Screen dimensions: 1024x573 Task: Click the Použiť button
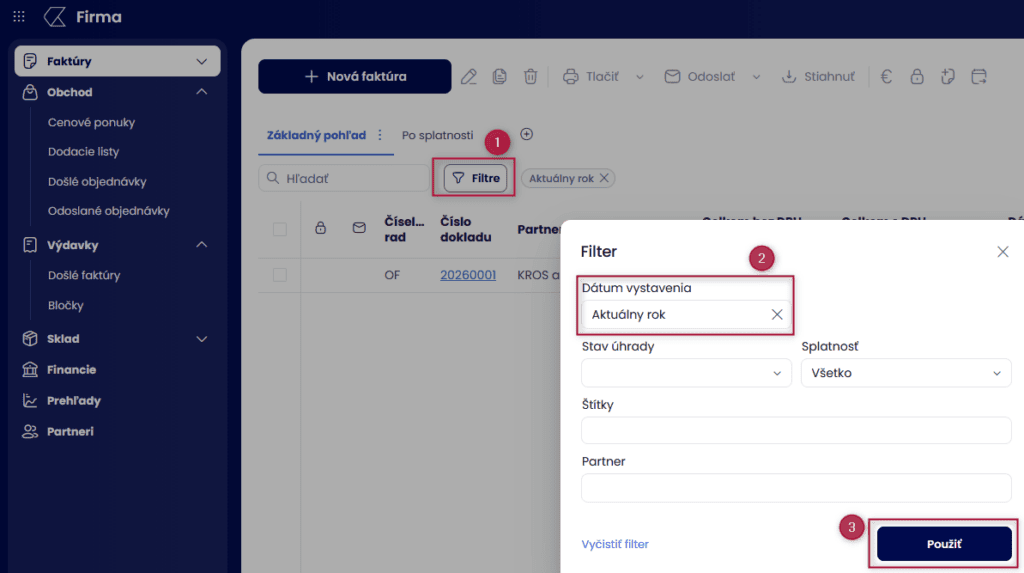(x=944, y=544)
